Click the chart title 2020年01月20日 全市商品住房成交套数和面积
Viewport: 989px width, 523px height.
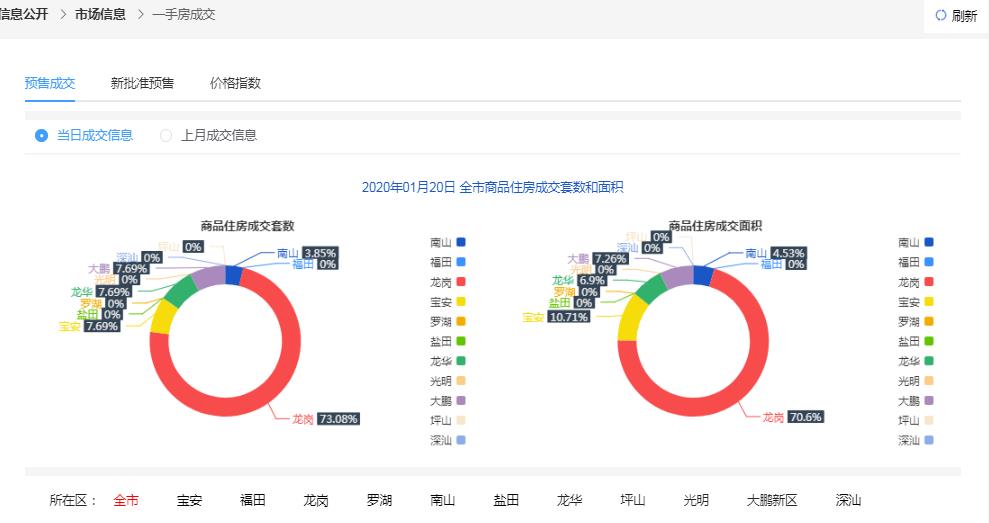point(493,187)
